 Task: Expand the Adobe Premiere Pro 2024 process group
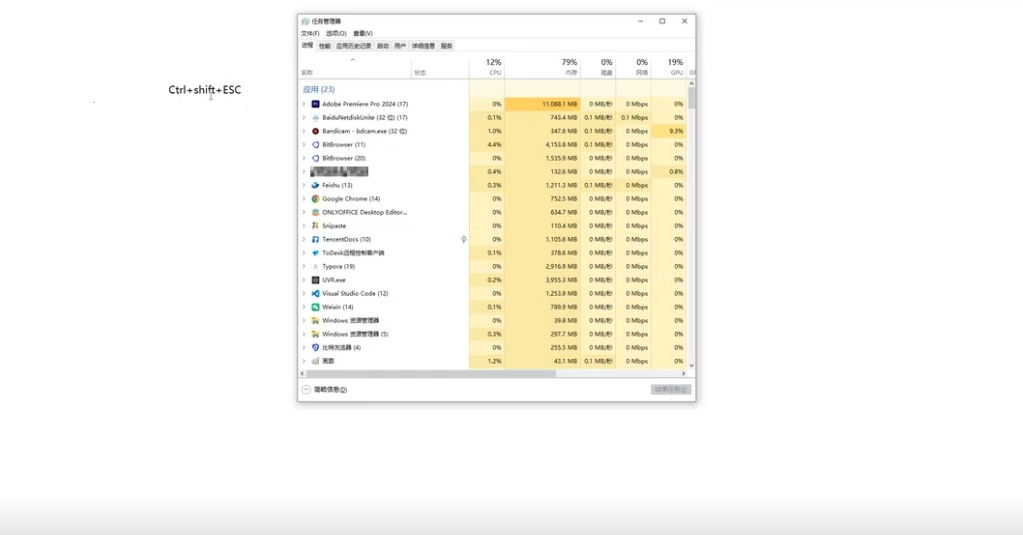[304, 104]
